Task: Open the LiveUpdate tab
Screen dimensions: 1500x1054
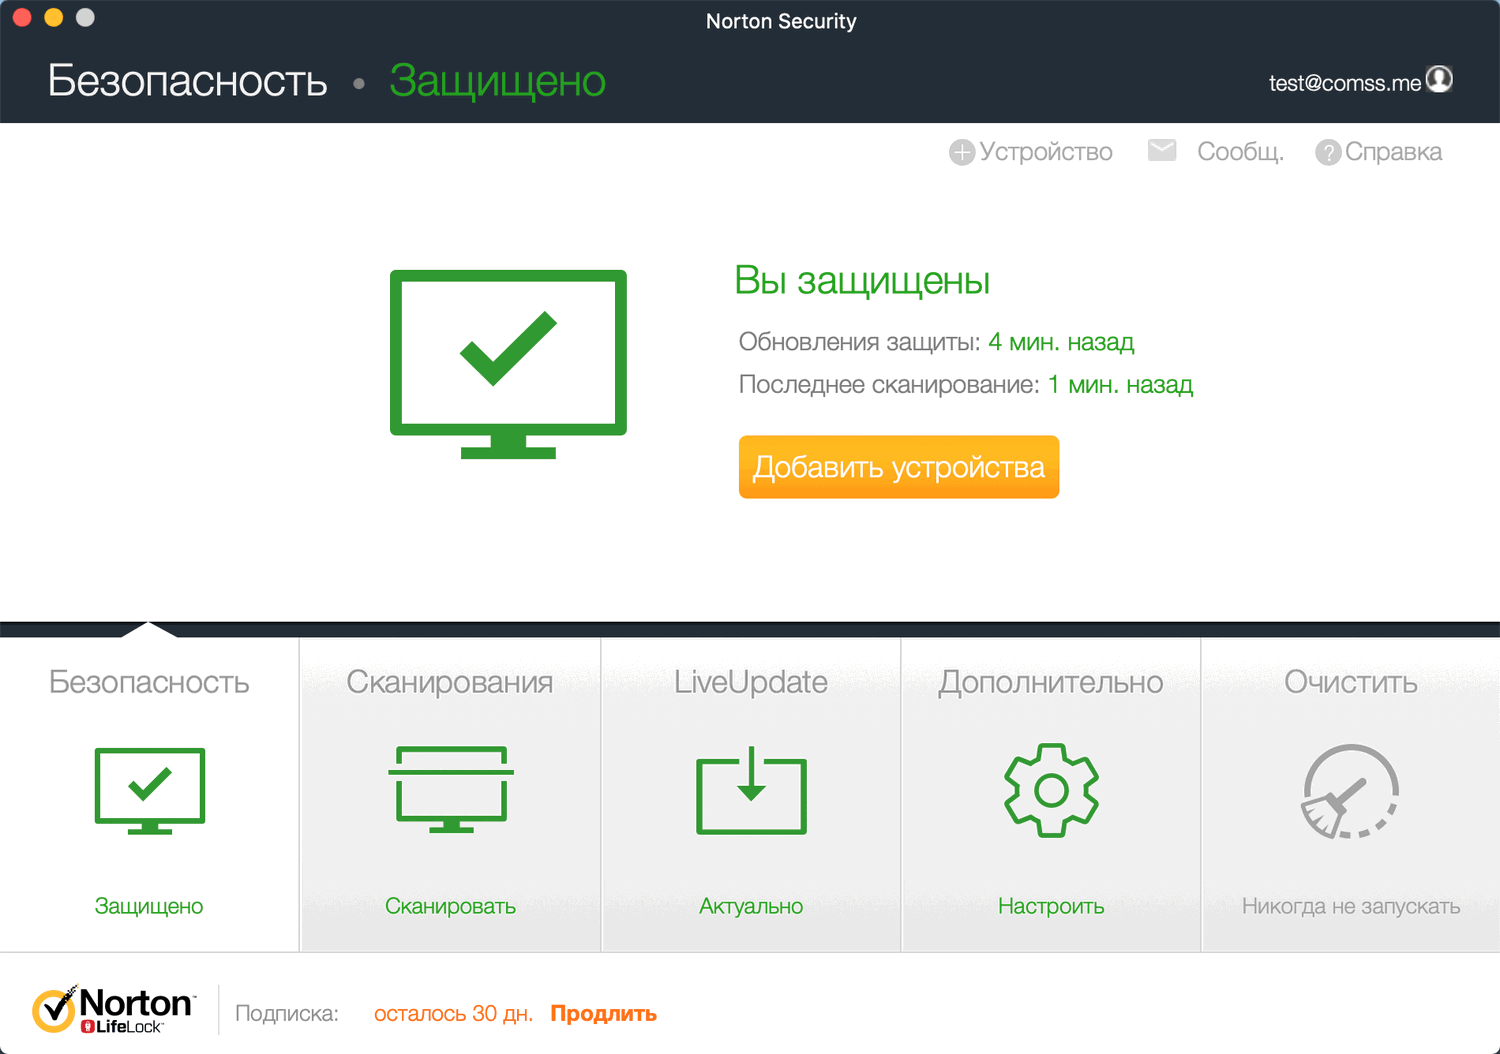Action: [751, 682]
